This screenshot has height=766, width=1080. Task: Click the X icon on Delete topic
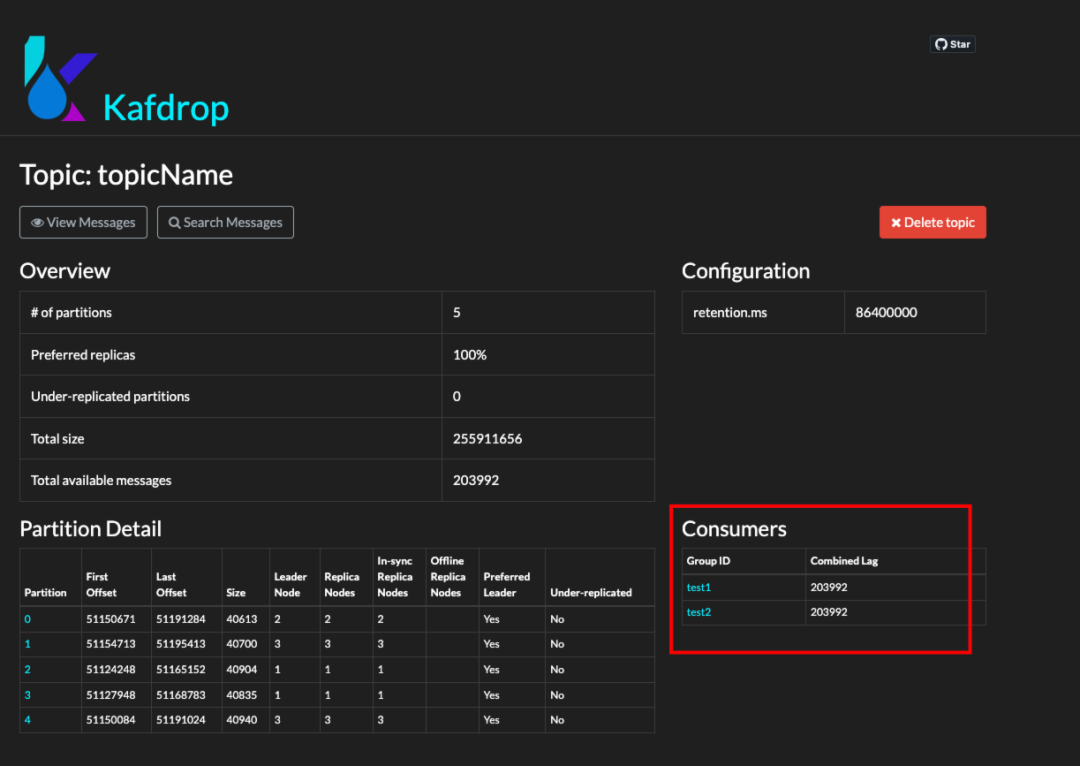[x=896, y=222]
